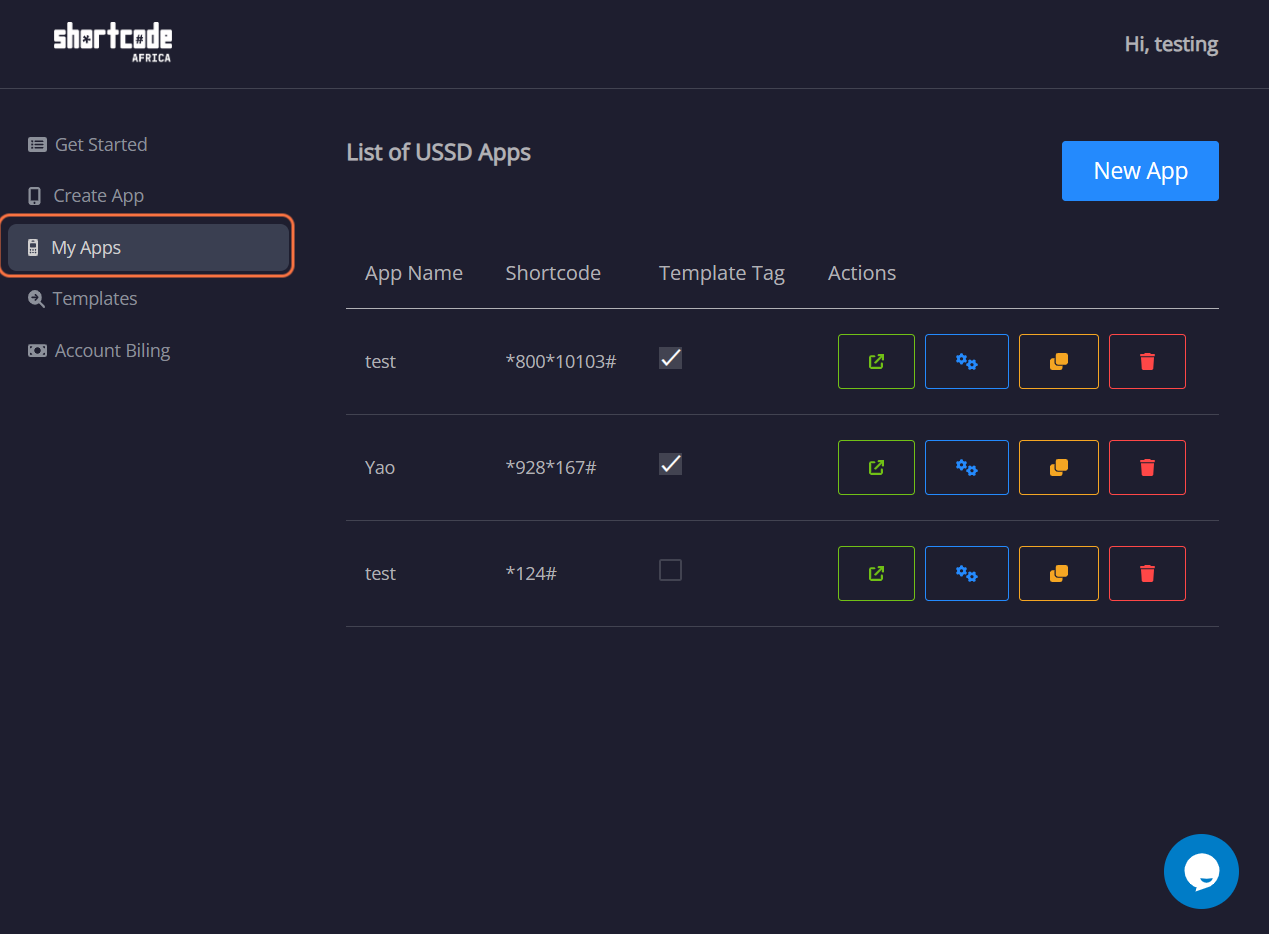The image size is (1269, 934).
Task: Click the List of USSD Apps heading
Action: (438, 152)
